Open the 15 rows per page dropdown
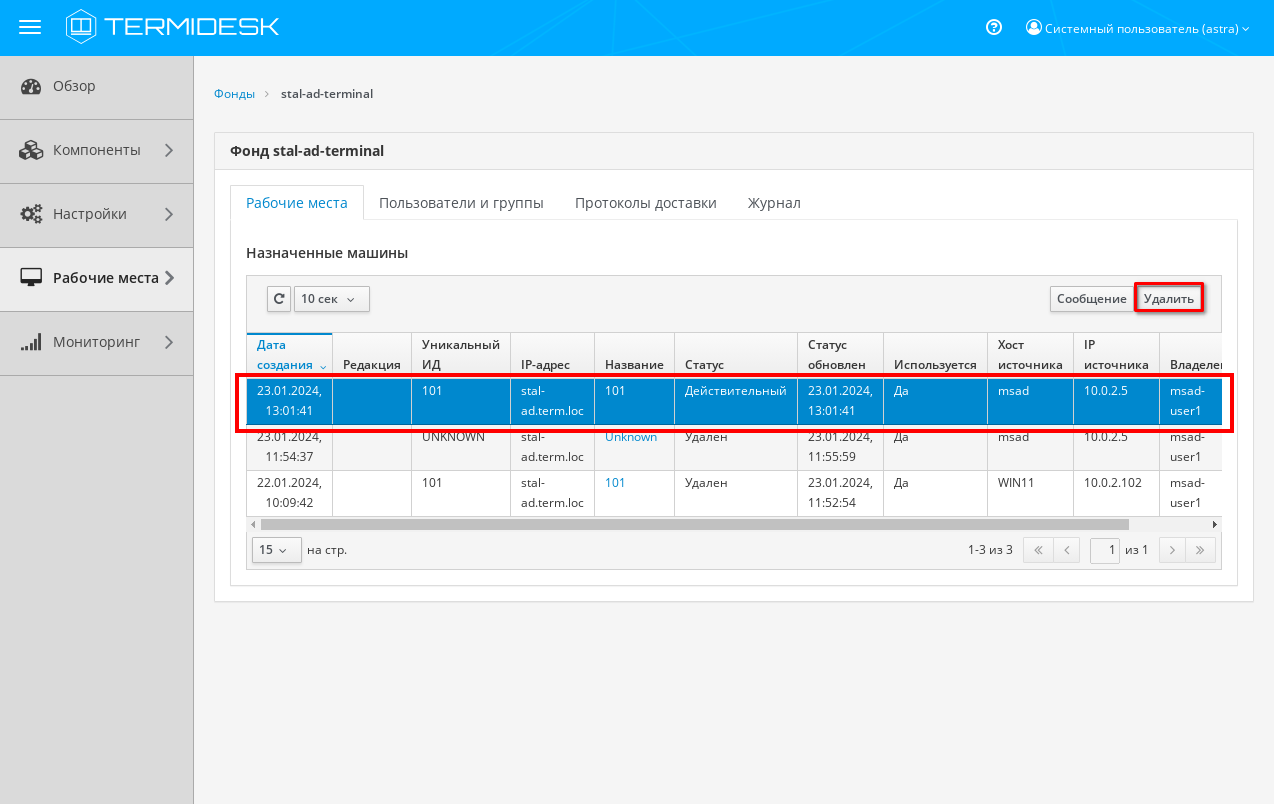This screenshot has width=1274, height=804. tap(276, 550)
